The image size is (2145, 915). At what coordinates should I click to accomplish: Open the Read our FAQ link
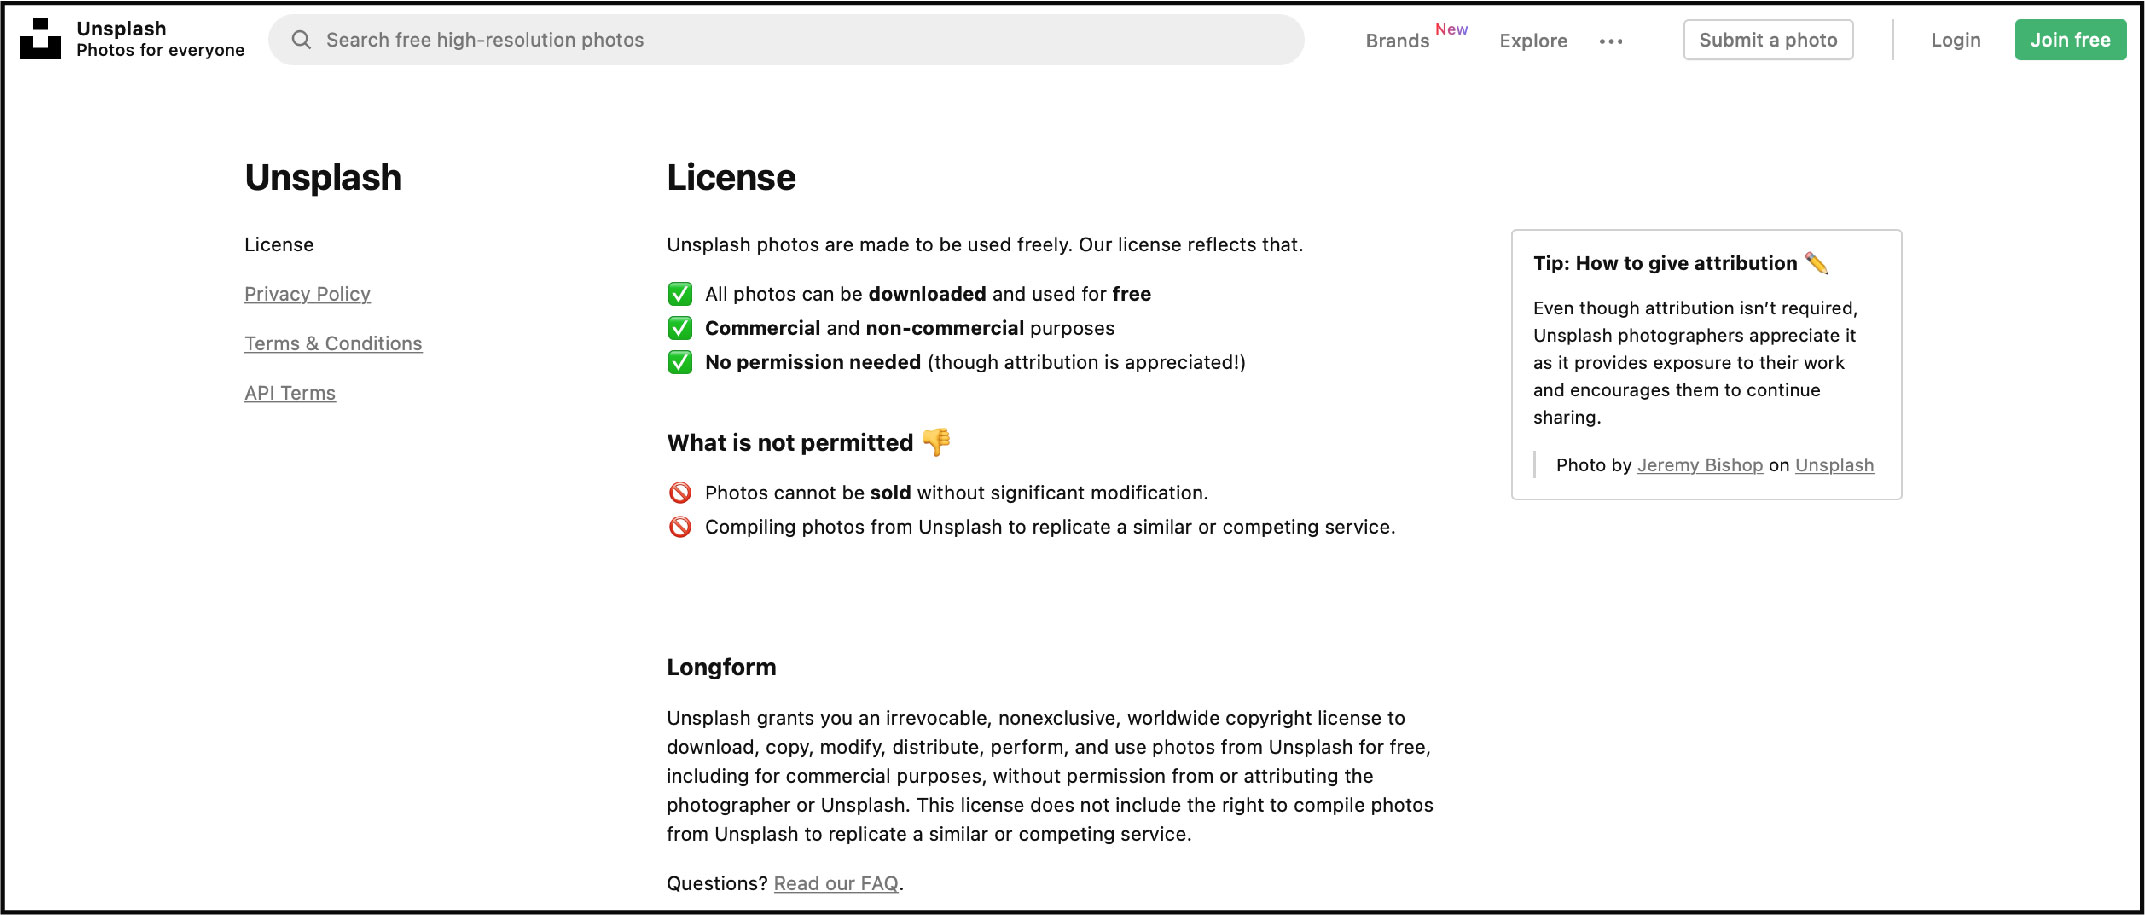click(836, 883)
